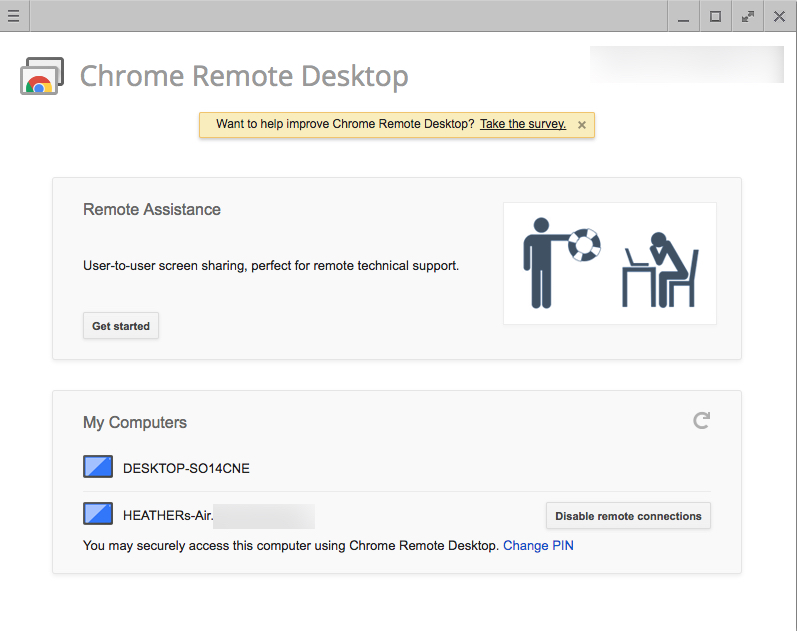Click the Chrome Remote Desktop title text
The width and height of the screenshot is (797, 631).
pyautogui.click(x=244, y=76)
